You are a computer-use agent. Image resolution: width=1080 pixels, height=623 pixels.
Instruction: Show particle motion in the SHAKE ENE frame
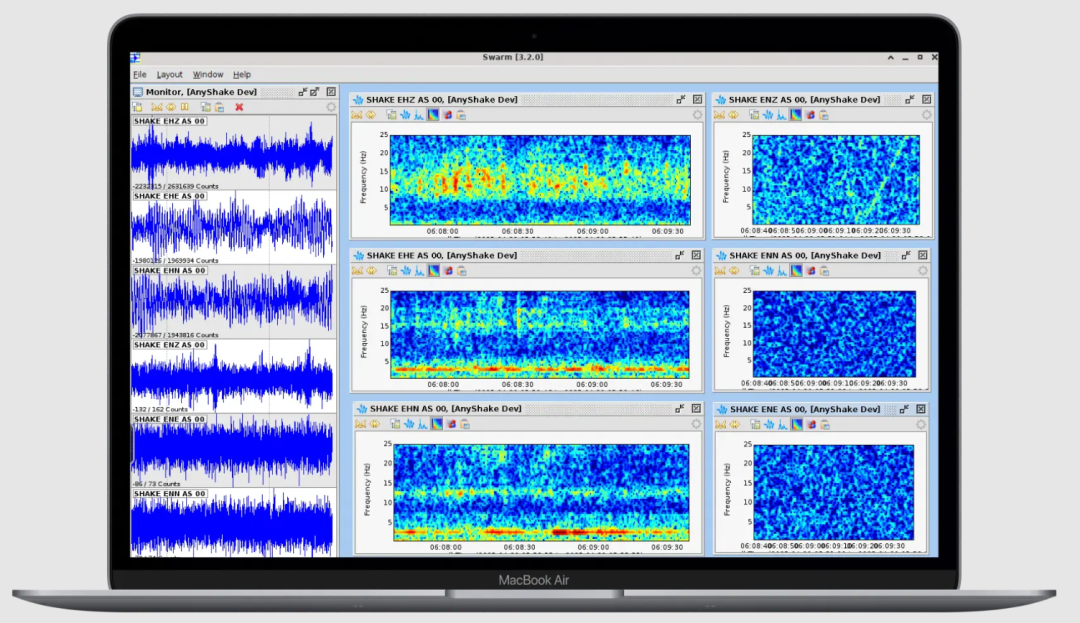(811, 425)
